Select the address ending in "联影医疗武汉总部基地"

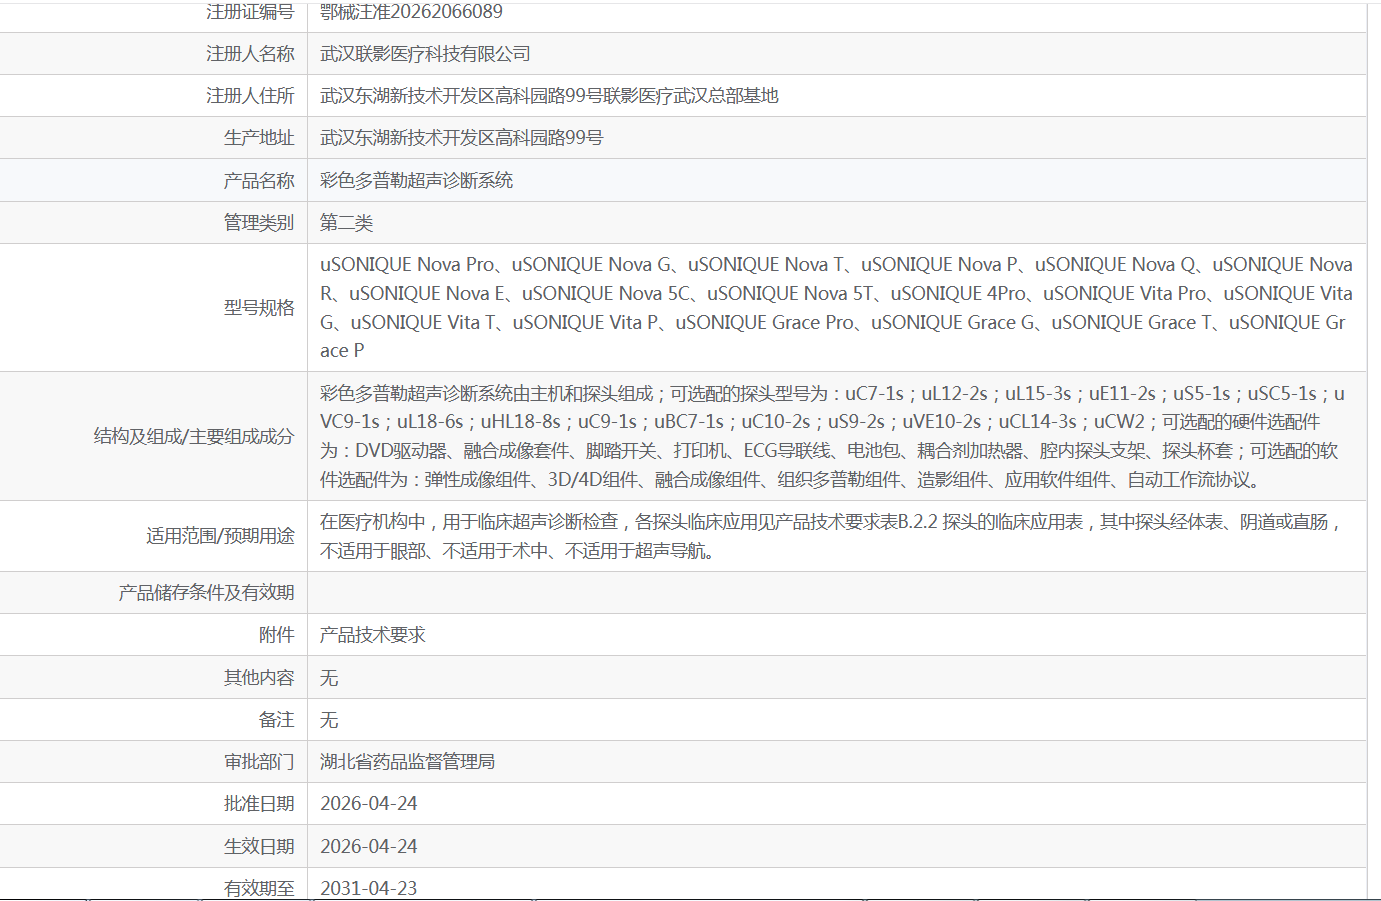click(x=549, y=96)
